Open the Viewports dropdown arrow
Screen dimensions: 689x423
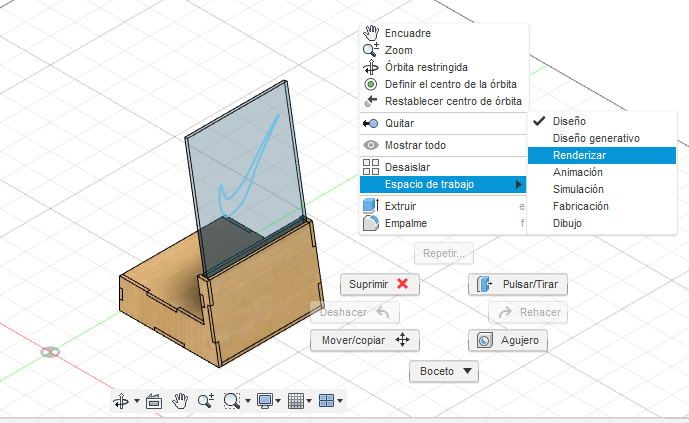click(x=340, y=401)
